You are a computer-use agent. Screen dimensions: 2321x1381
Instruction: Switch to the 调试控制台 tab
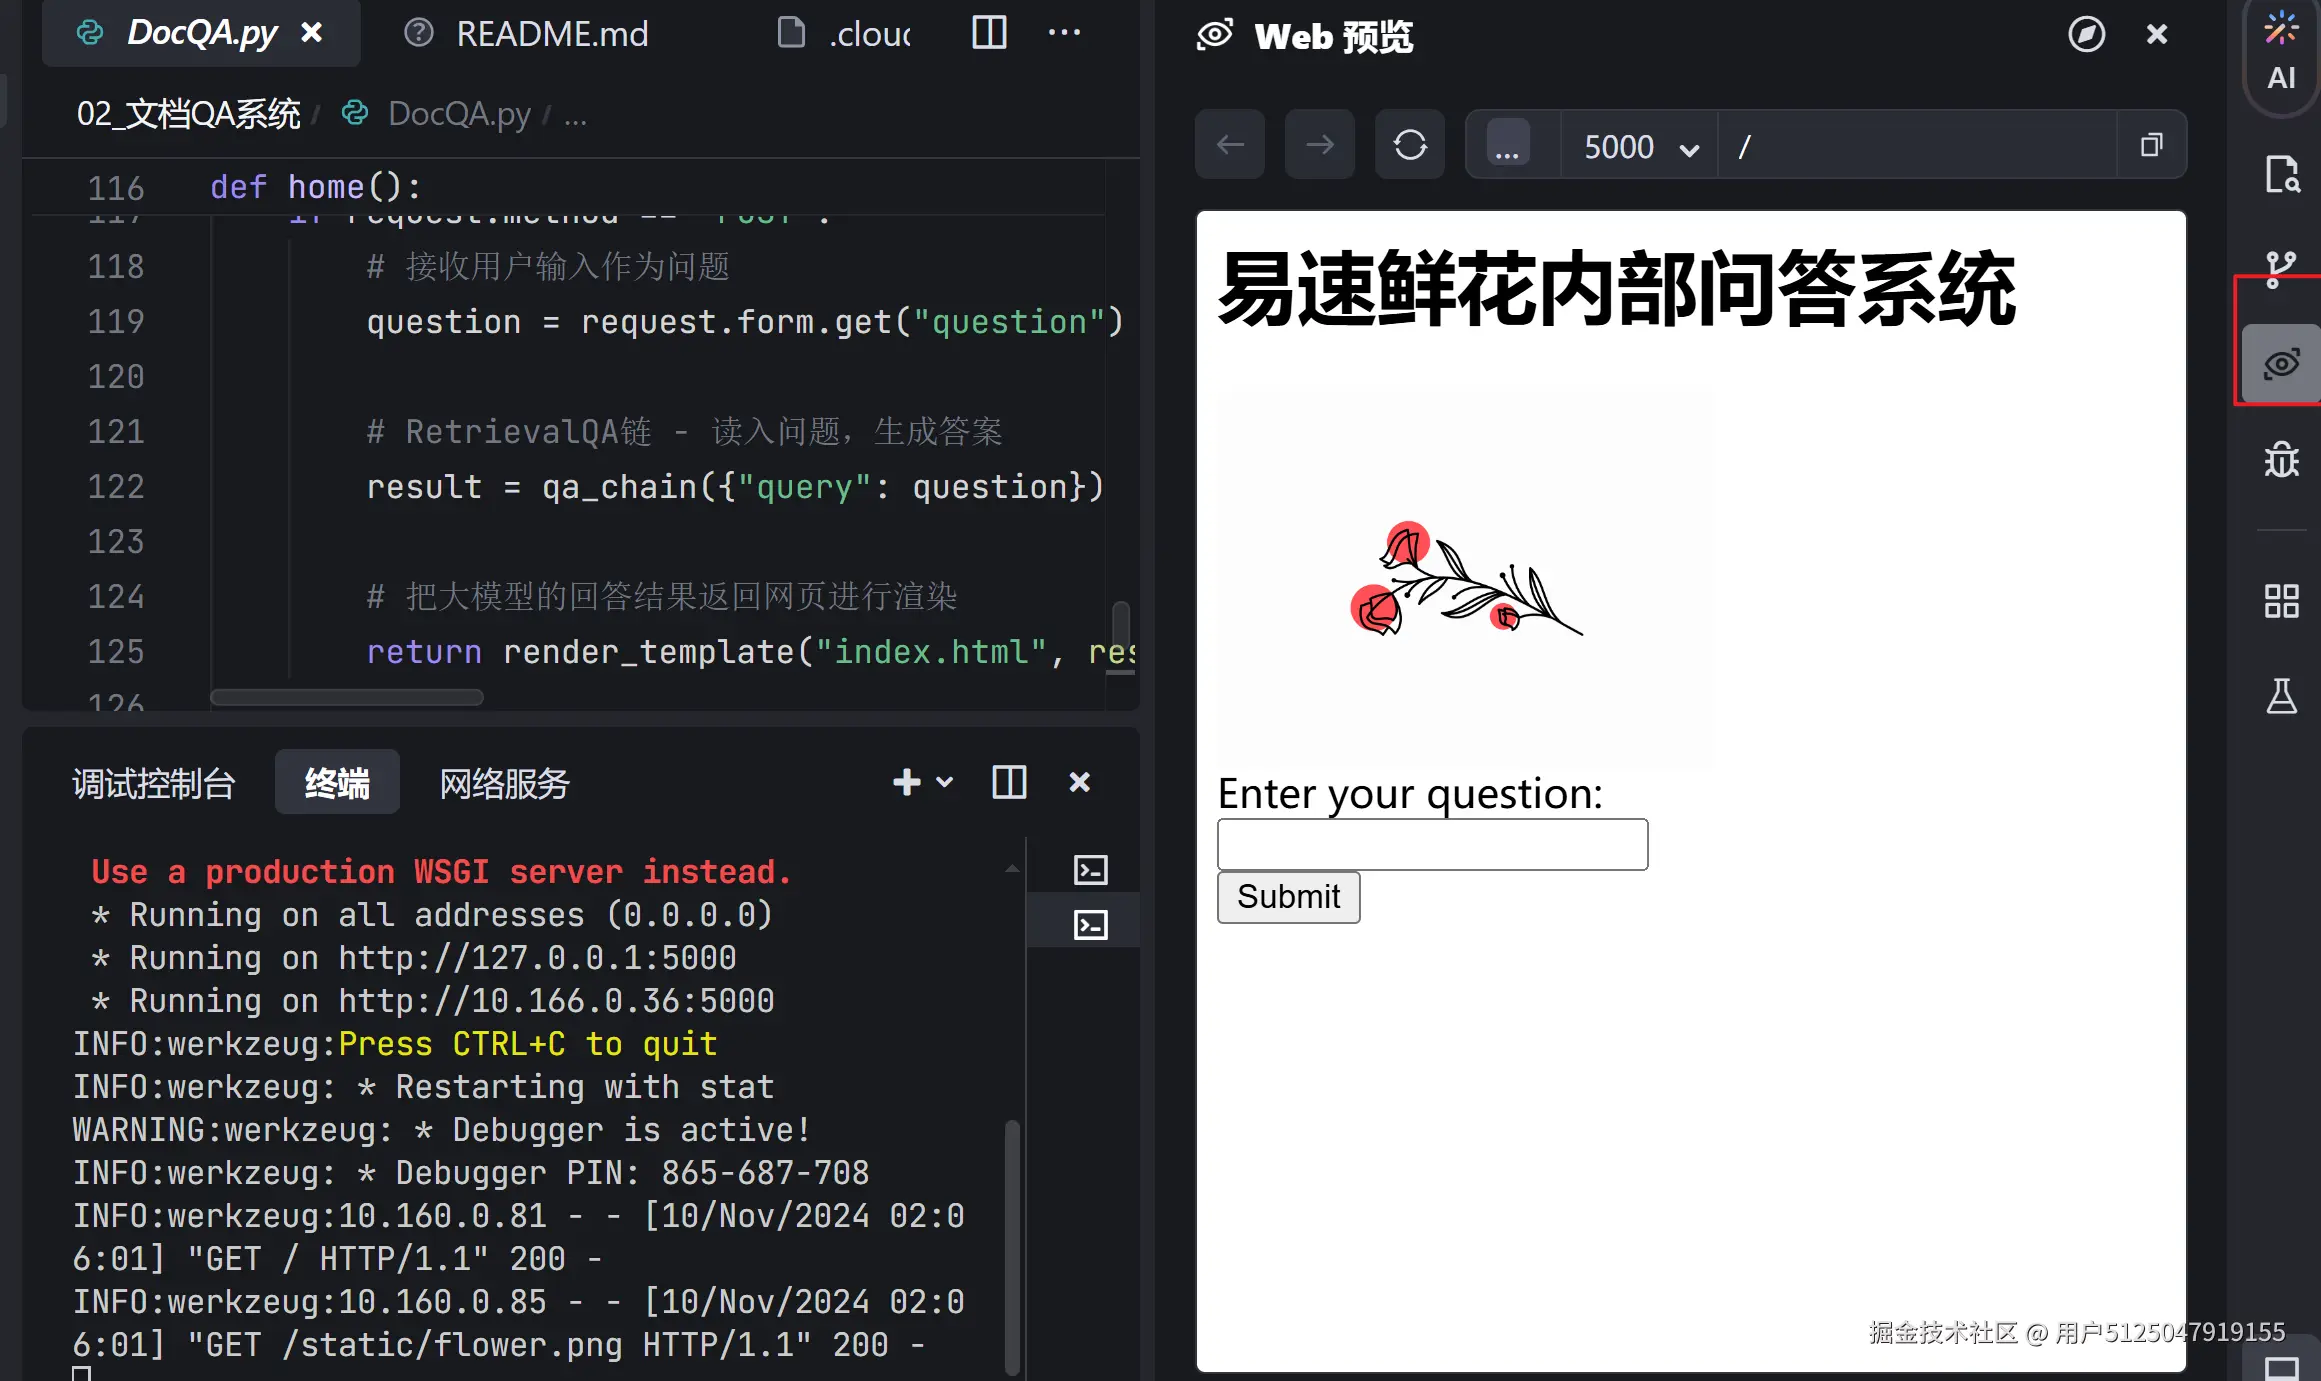pyautogui.click(x=154, y=783)
